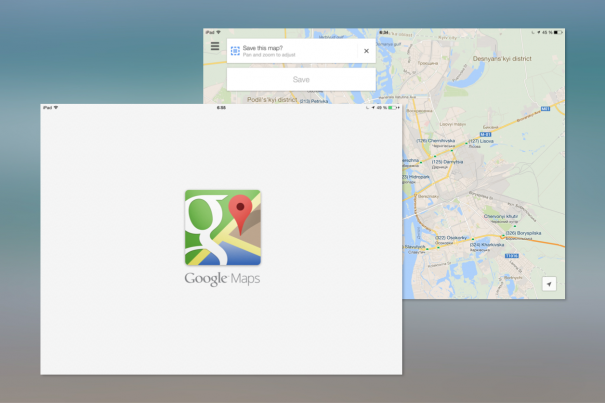Click the Save this map? prompt text
605x403 pixels.
pyautogui.click(x=263, y=48)
